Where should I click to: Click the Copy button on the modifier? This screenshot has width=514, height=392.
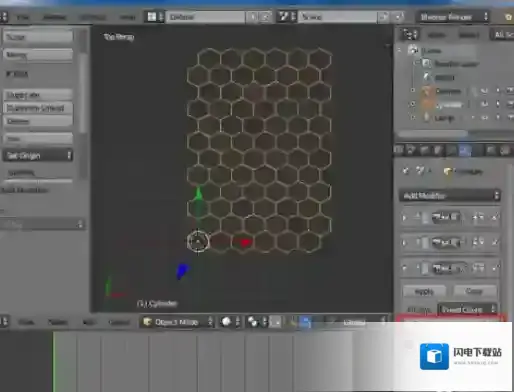tap(474, 291)
